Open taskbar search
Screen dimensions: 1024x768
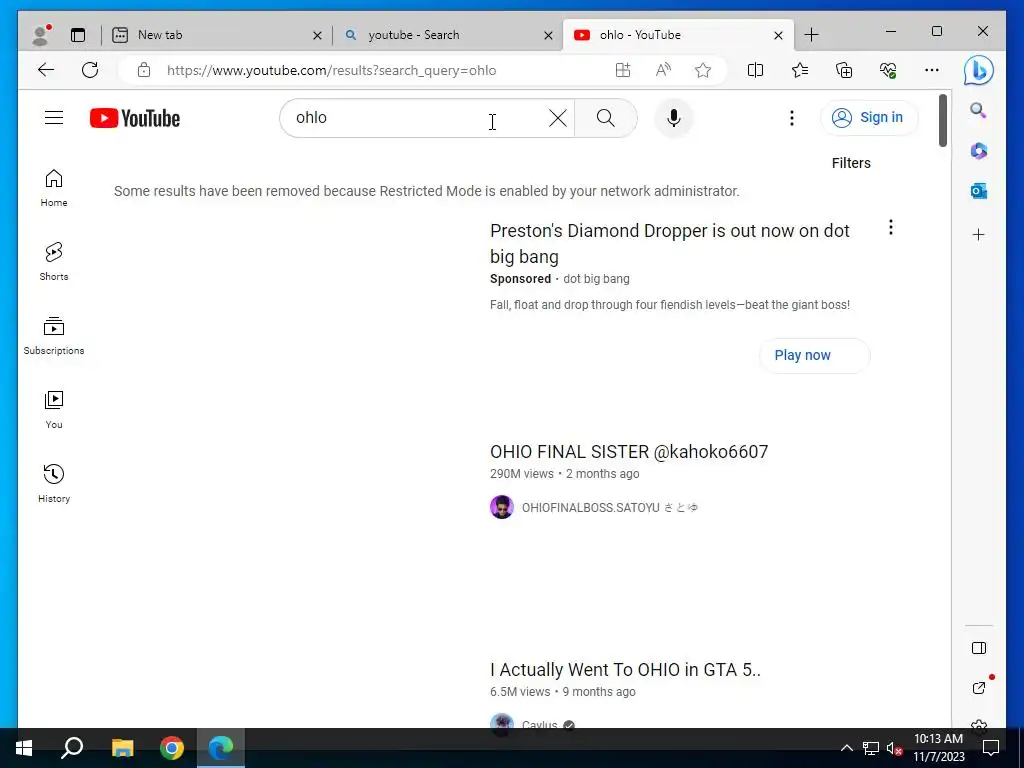(x=72, y=748)
